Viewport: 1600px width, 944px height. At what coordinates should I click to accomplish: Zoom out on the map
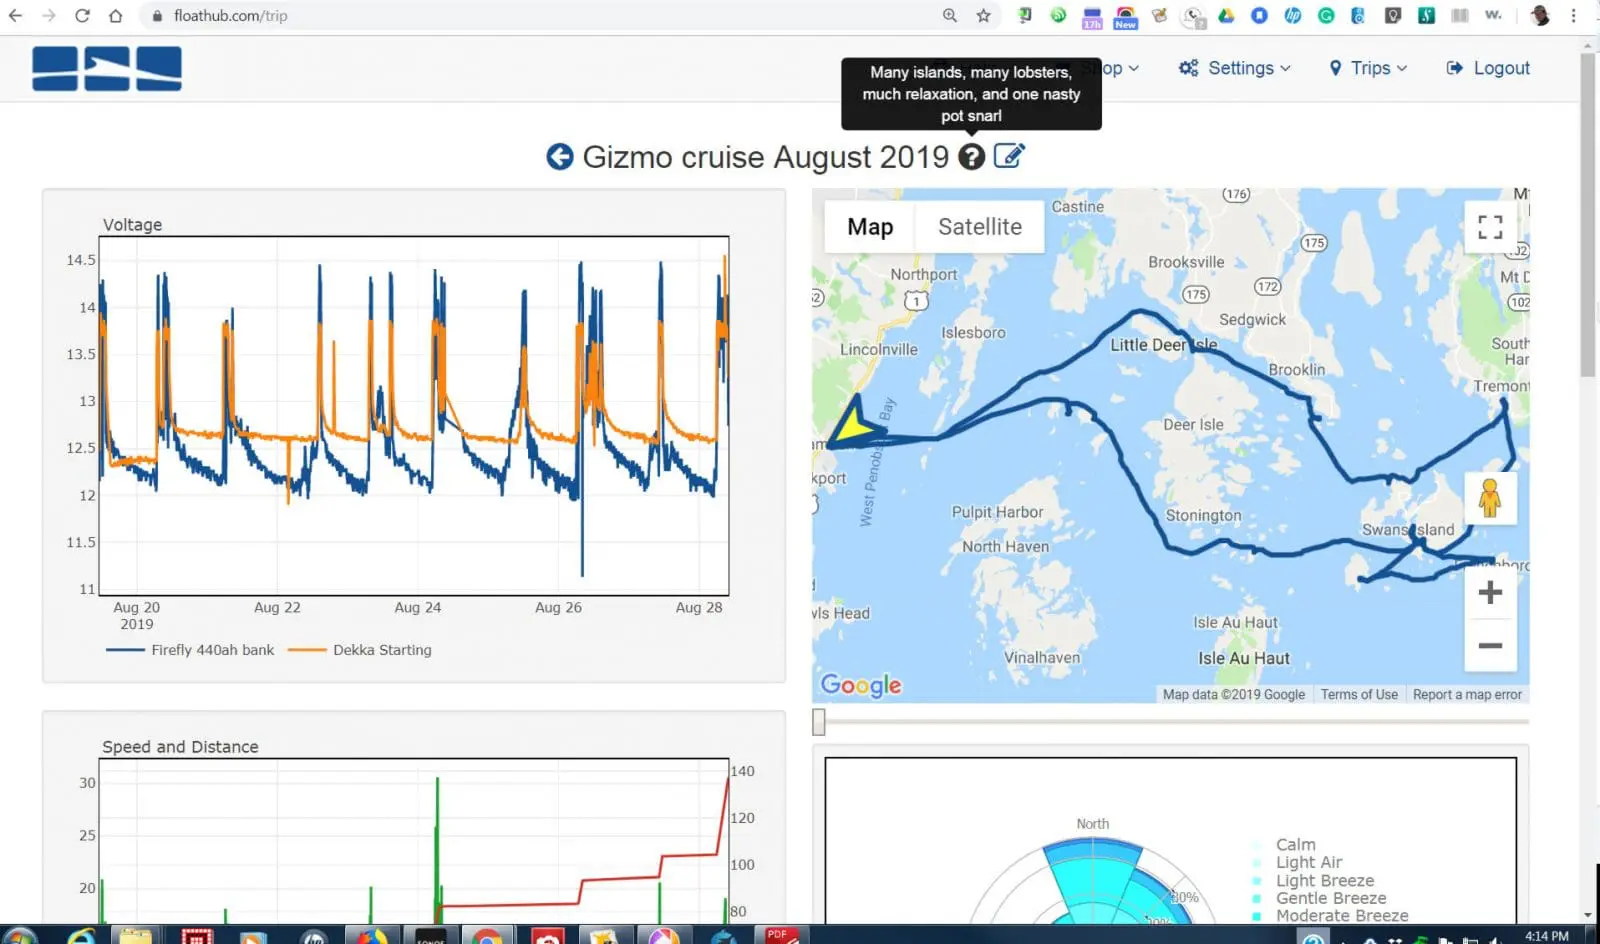pos(1490,646)
